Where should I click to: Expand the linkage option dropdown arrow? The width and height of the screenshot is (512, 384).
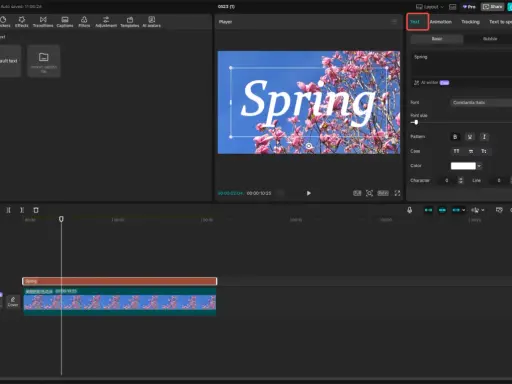pos(464,210)
